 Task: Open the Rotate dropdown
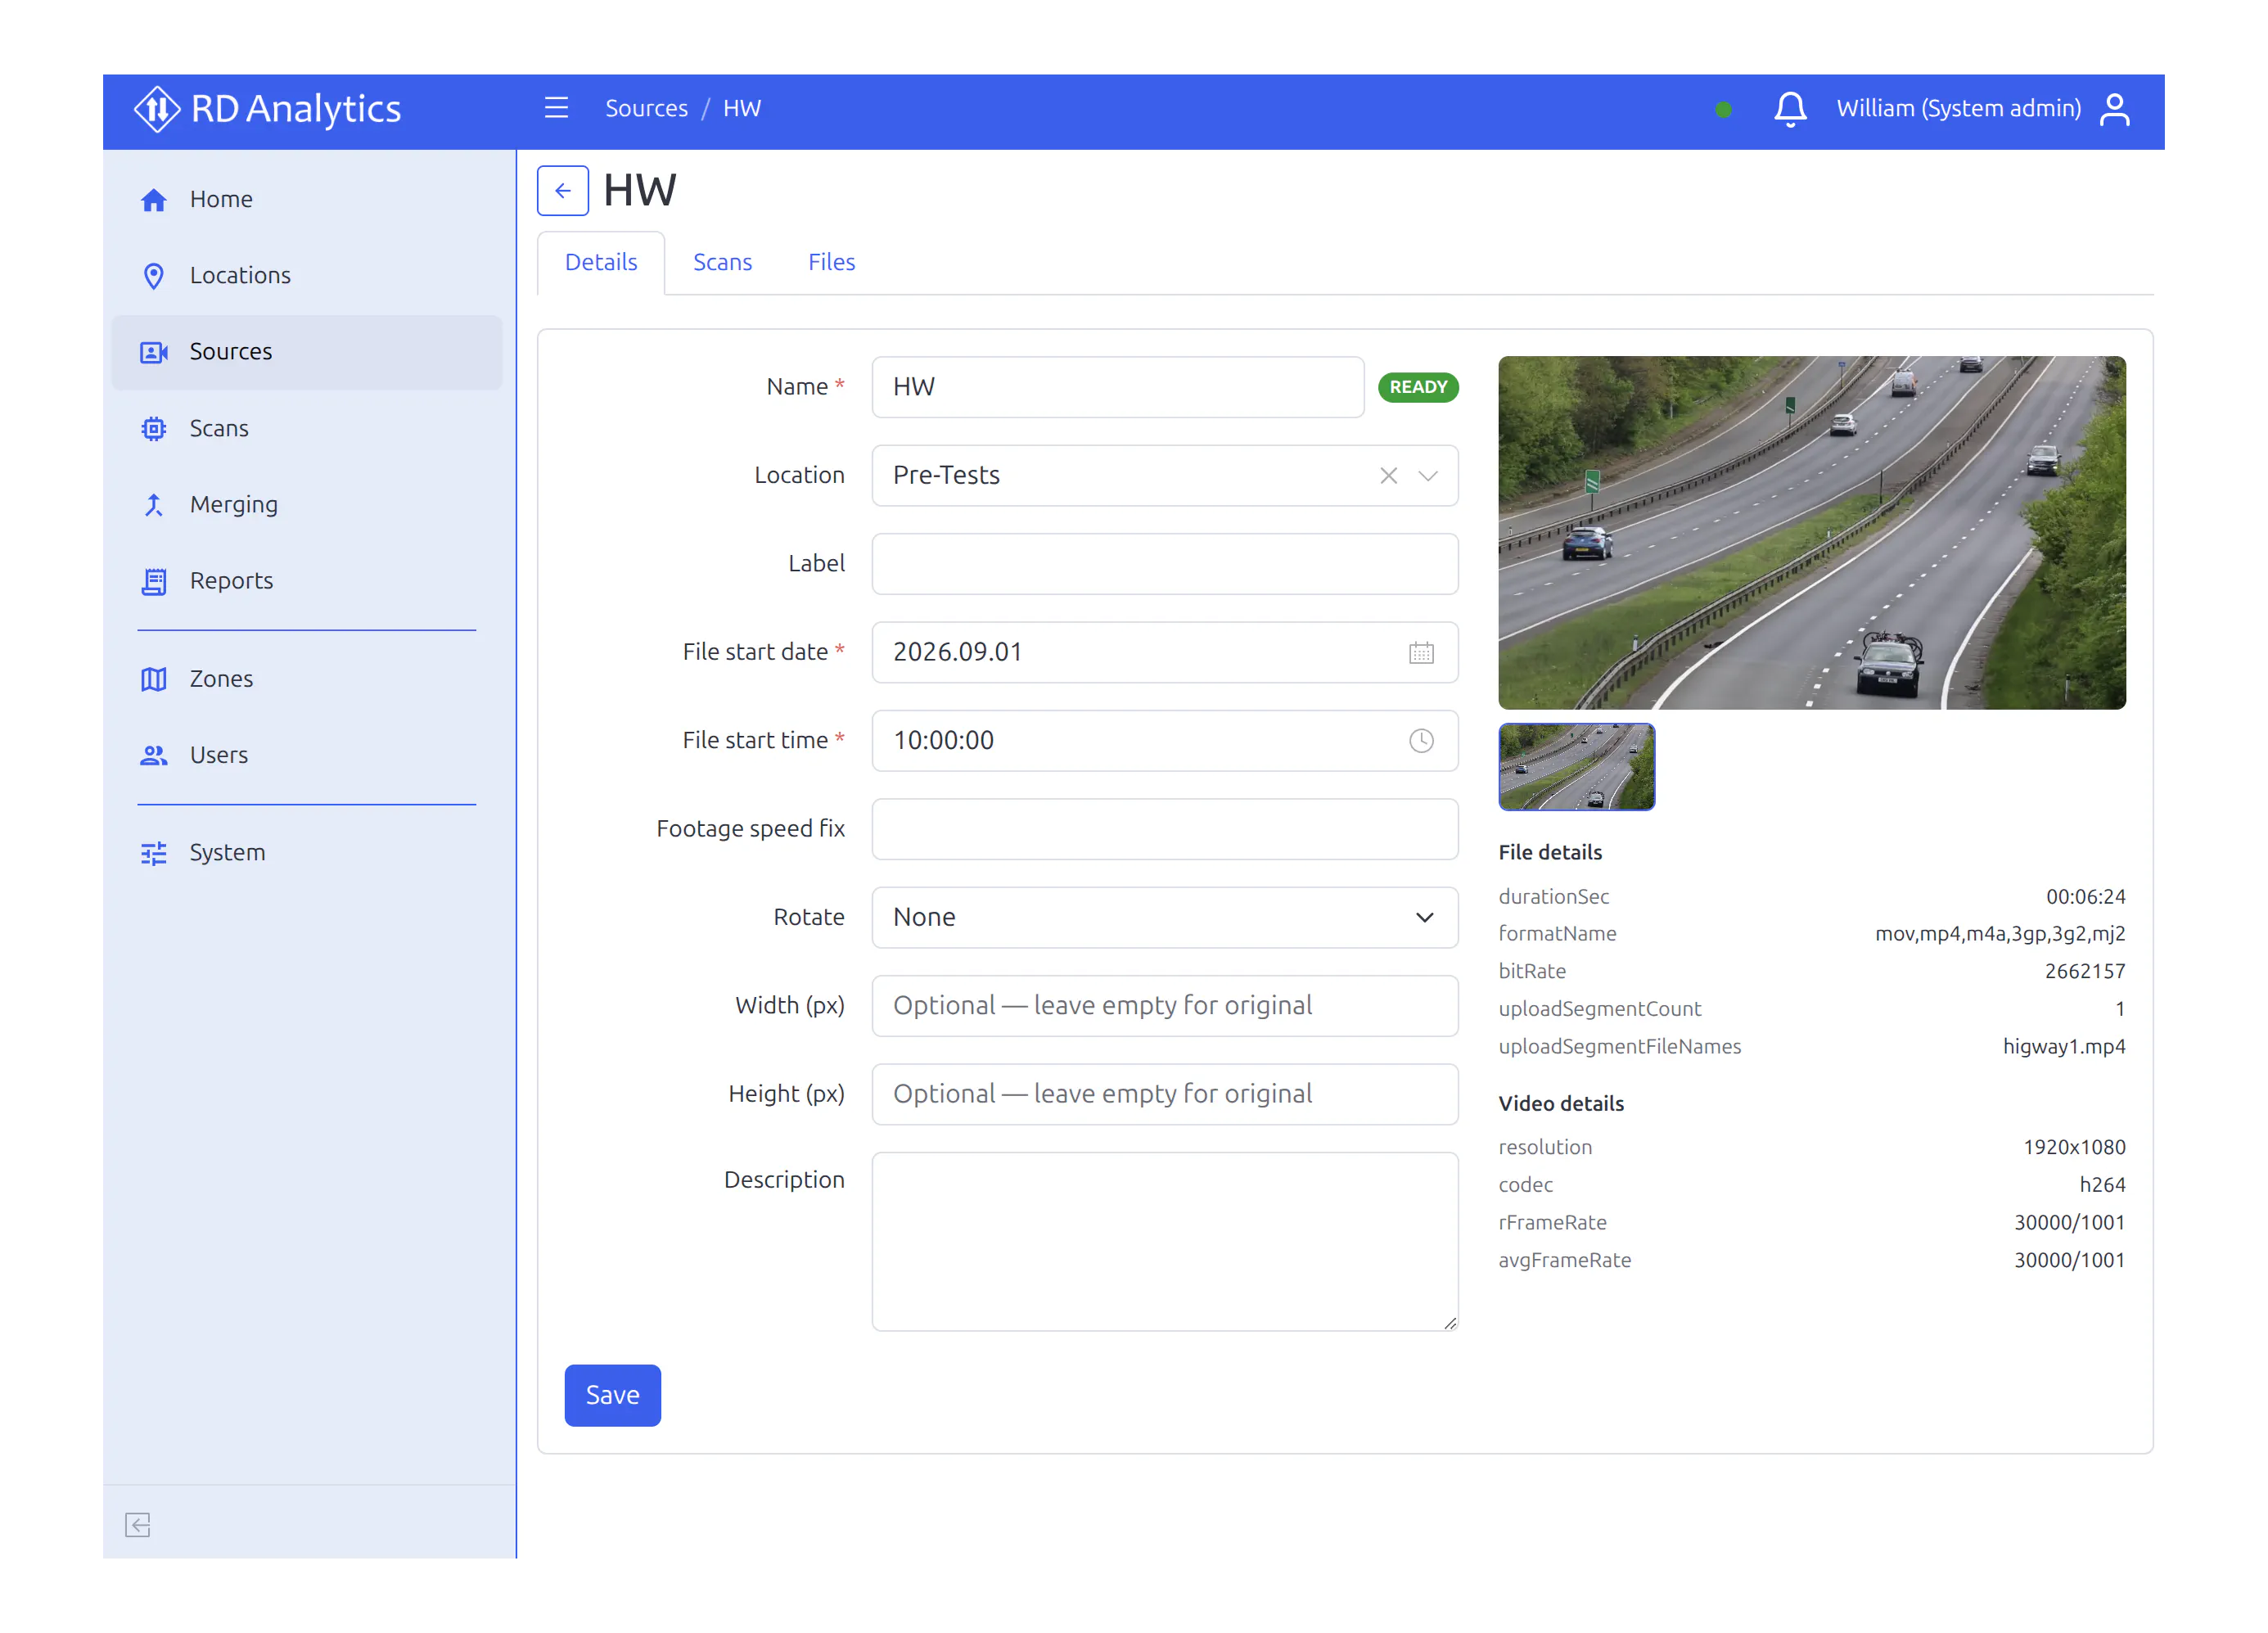coord(1164,917)
